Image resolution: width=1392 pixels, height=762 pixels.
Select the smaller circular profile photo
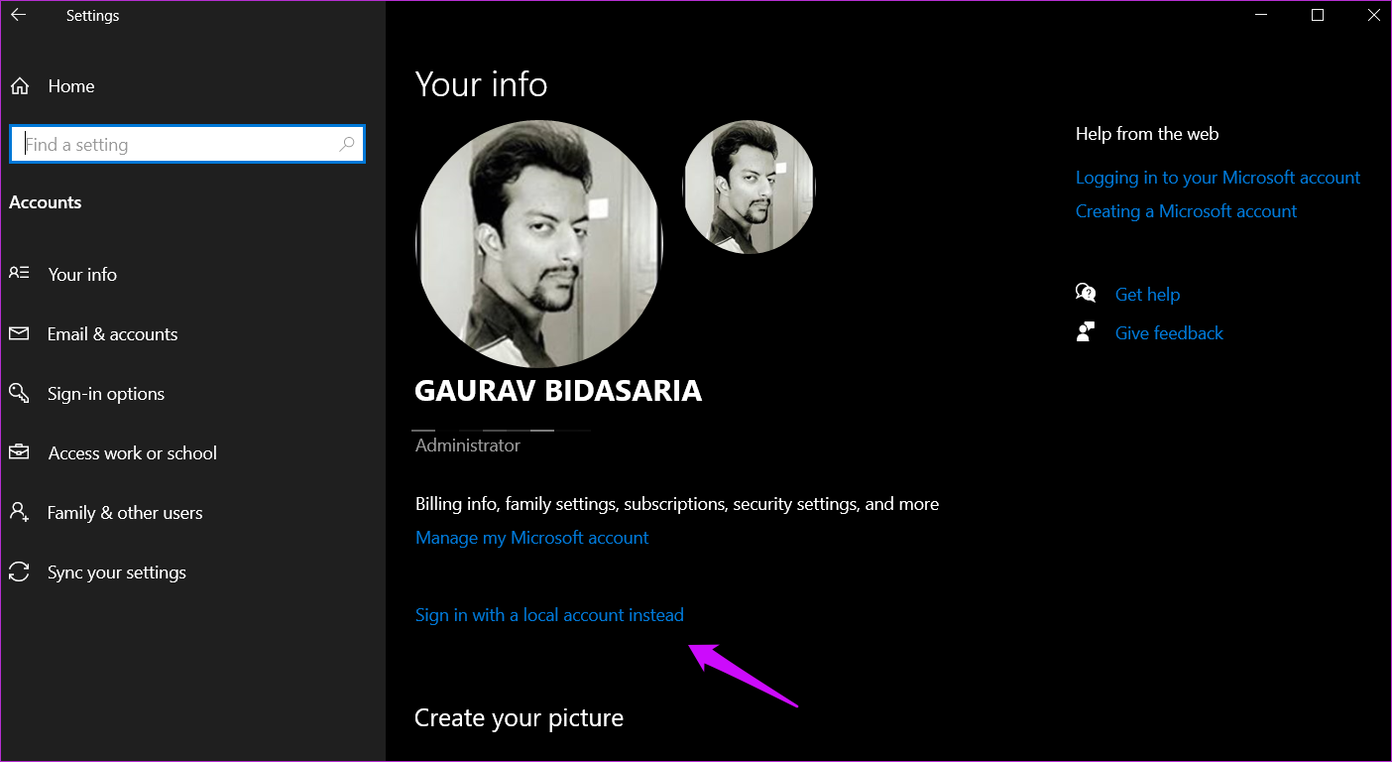tap(748, 187)
